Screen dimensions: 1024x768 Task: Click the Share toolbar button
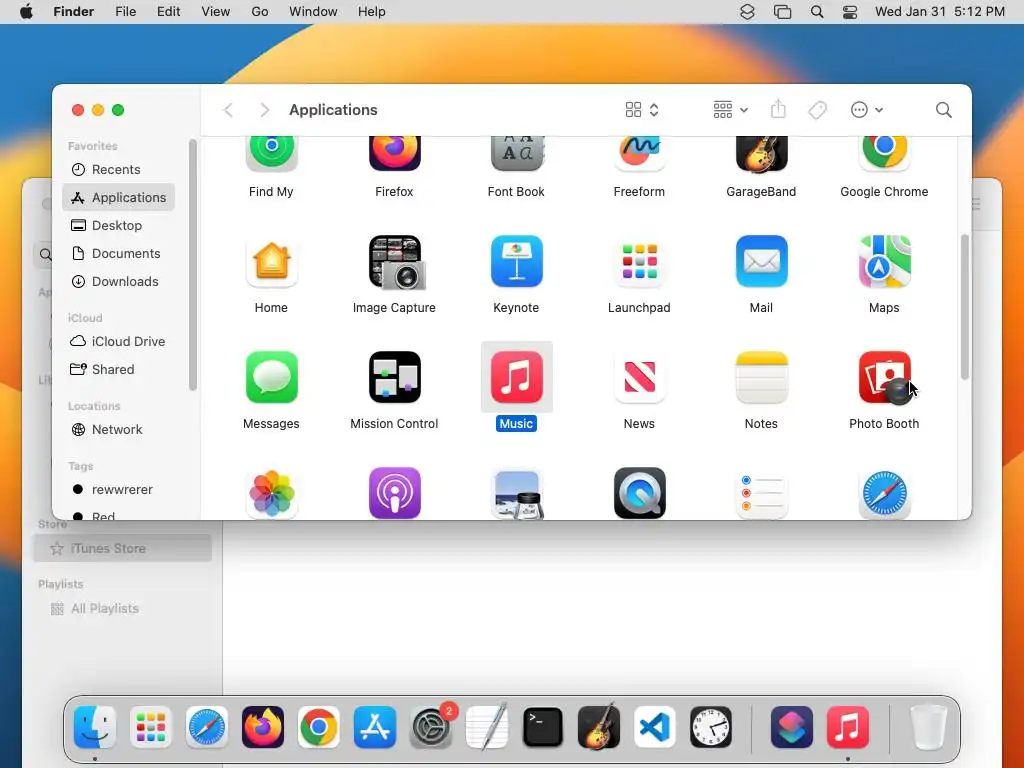tap(778, 110)
